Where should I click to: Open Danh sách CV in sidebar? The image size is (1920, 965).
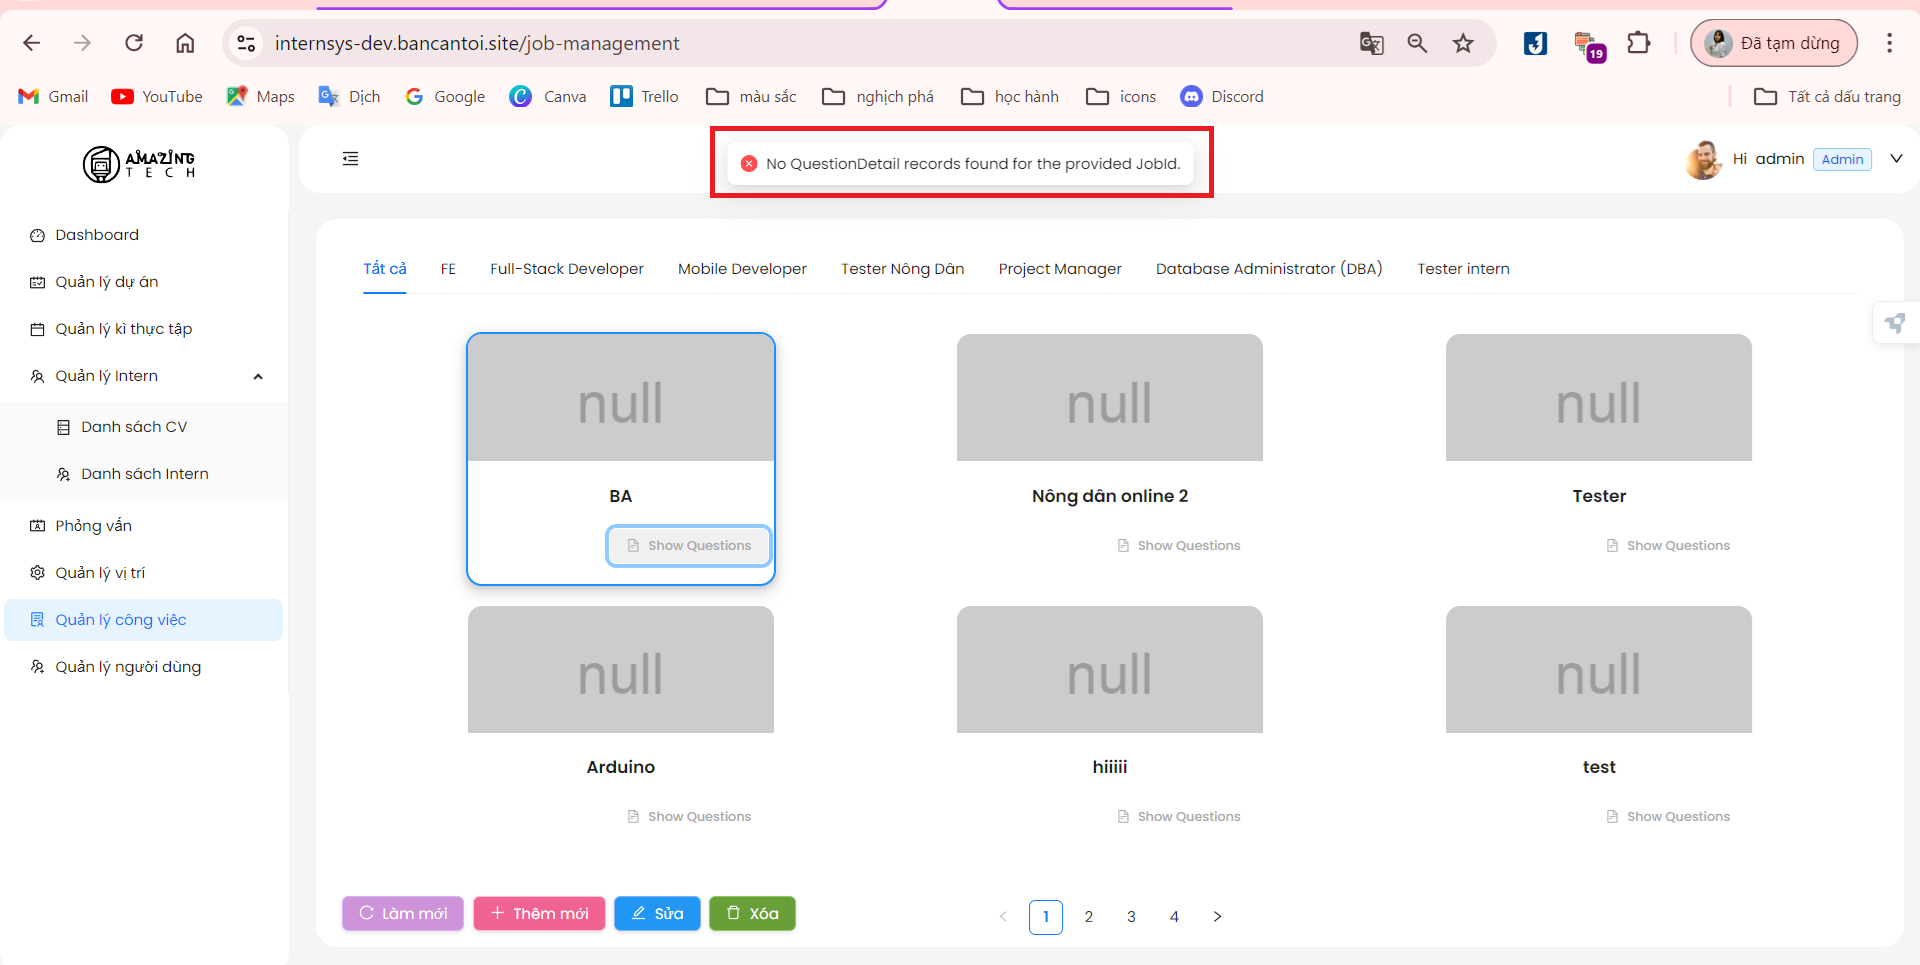click(134, 427)
